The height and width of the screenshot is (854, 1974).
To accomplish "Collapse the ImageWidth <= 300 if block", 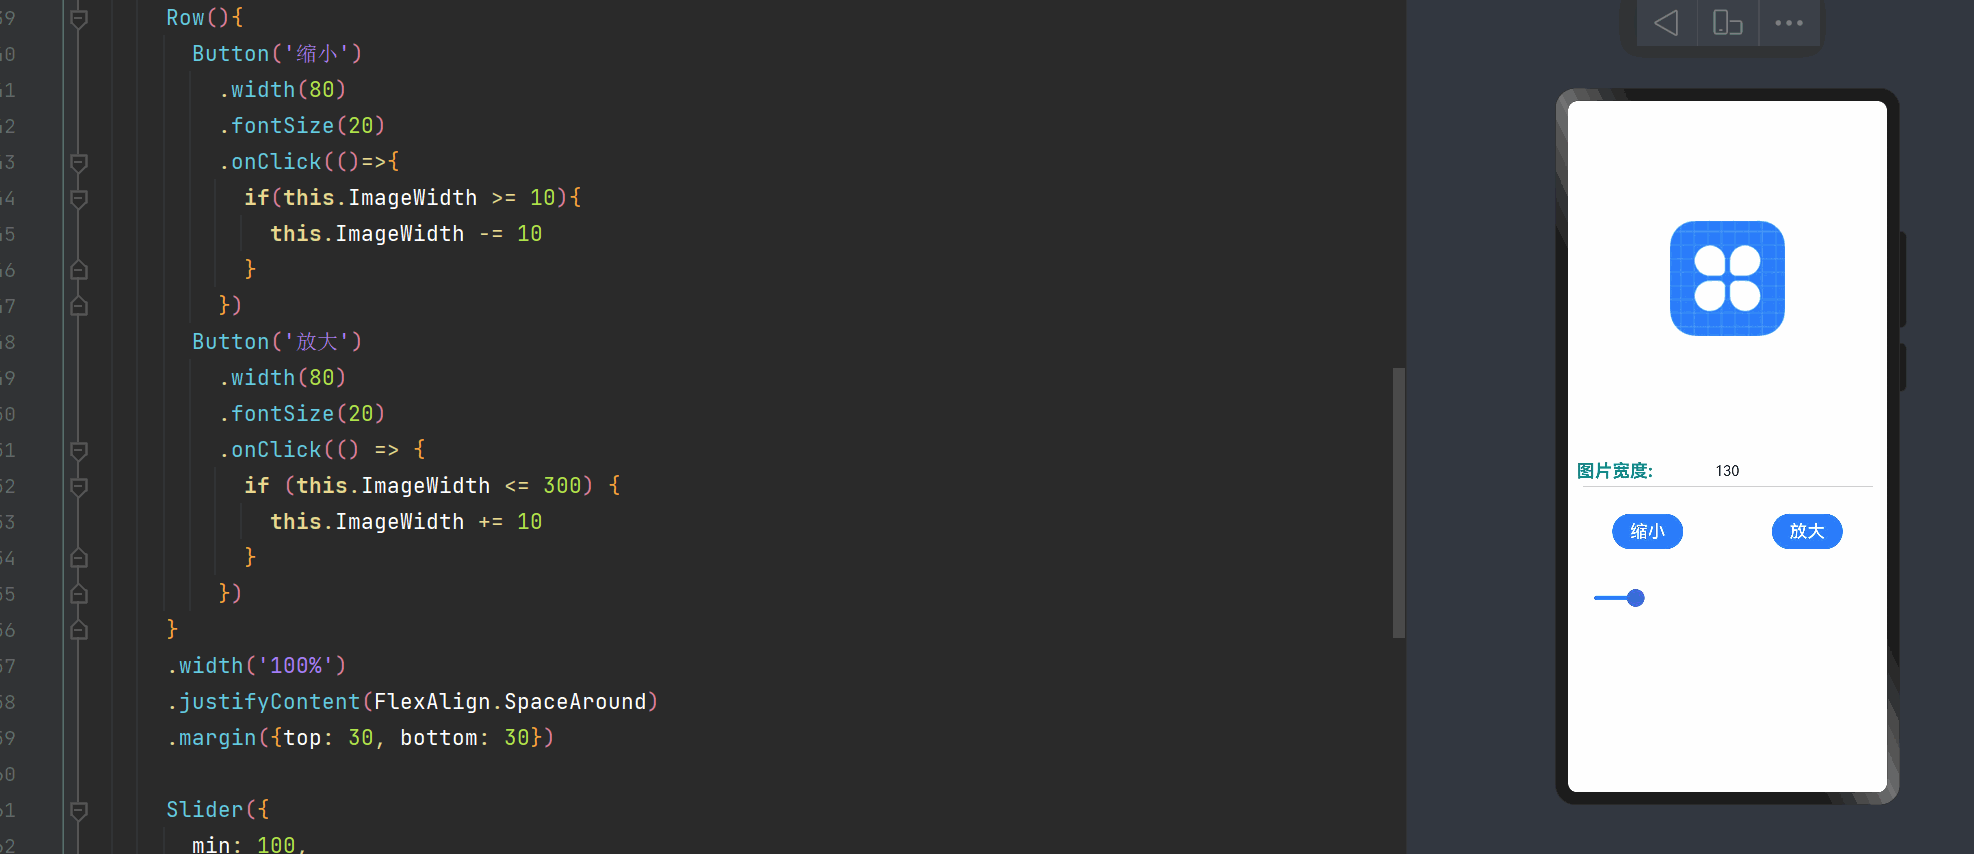I will point(79,486).
